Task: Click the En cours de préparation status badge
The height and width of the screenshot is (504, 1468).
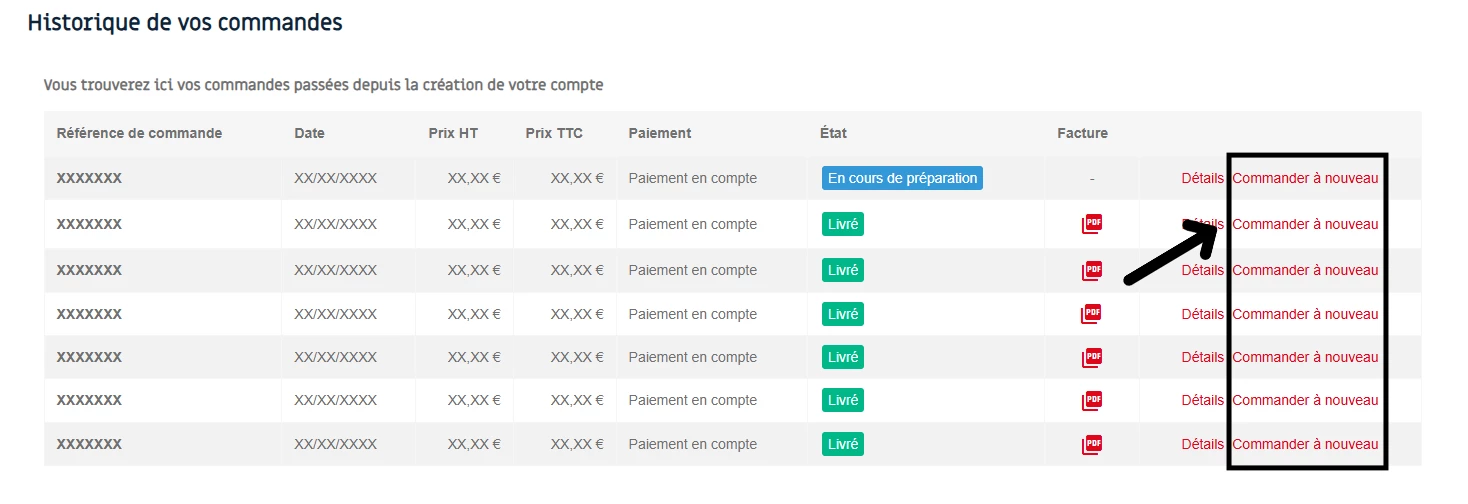Action: tap(902, 178)
